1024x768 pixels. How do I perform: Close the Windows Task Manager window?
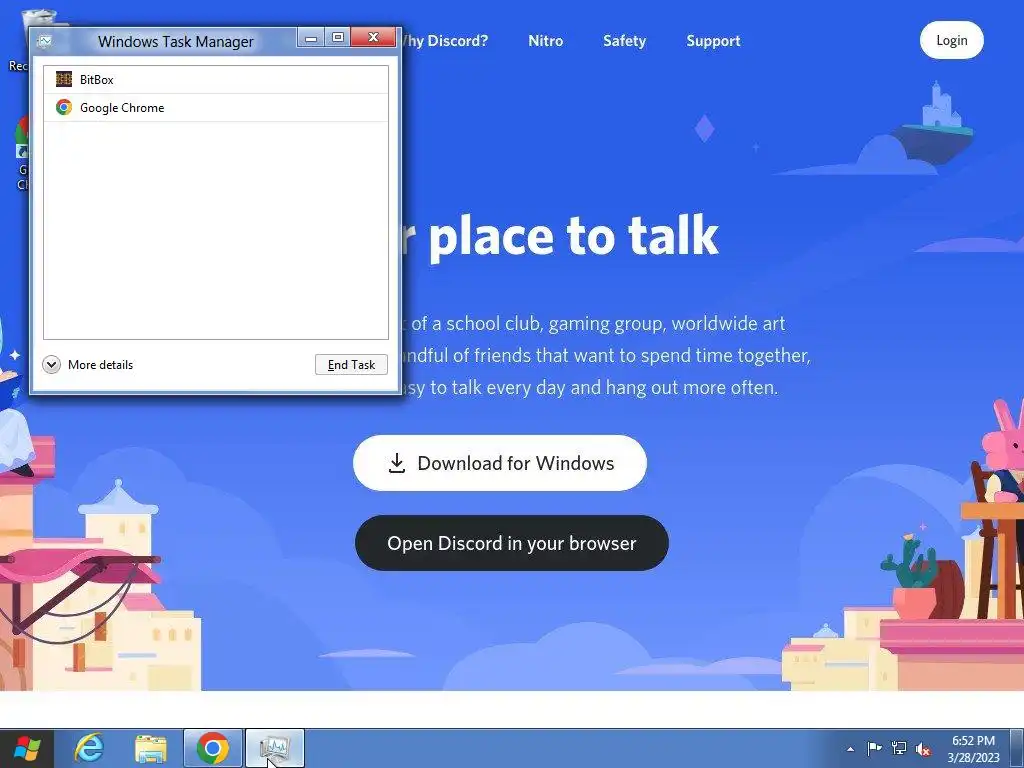coord(373,38)
